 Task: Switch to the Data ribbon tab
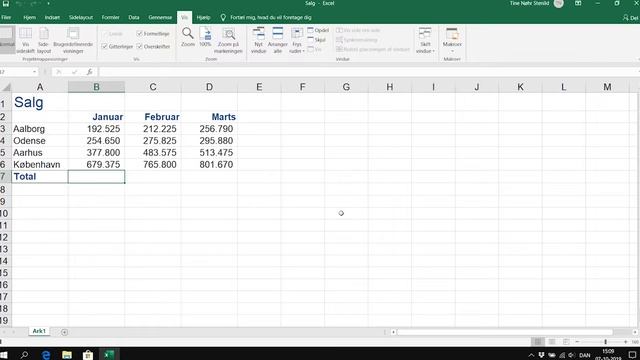coord(134,18)
